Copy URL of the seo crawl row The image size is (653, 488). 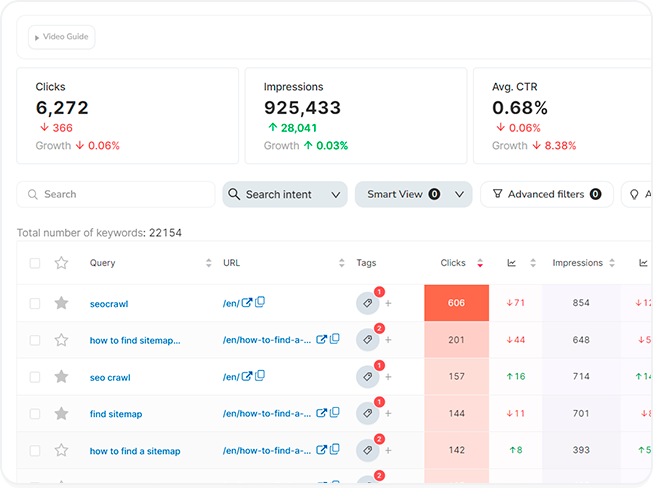[x=260, y=377]
